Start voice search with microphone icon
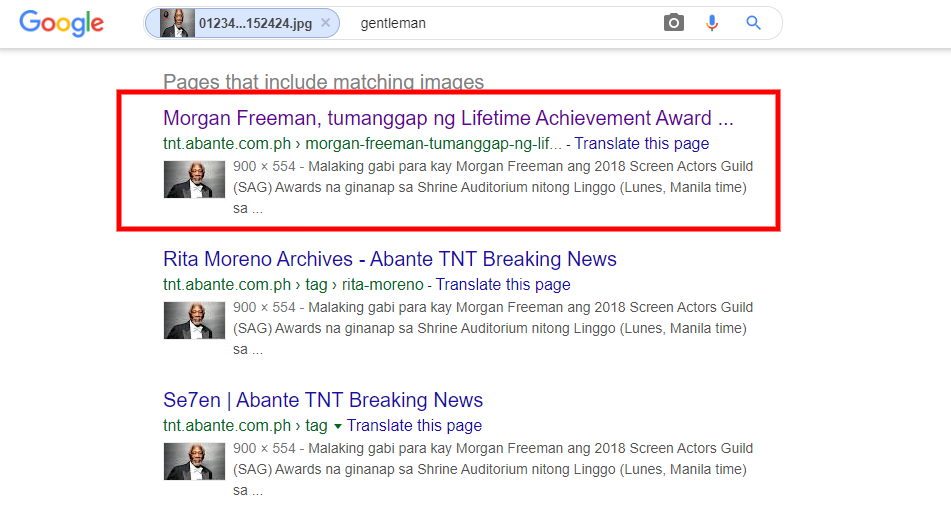This screenshot has height=506, width=951. pyautogui.click(x=712, y=23)
